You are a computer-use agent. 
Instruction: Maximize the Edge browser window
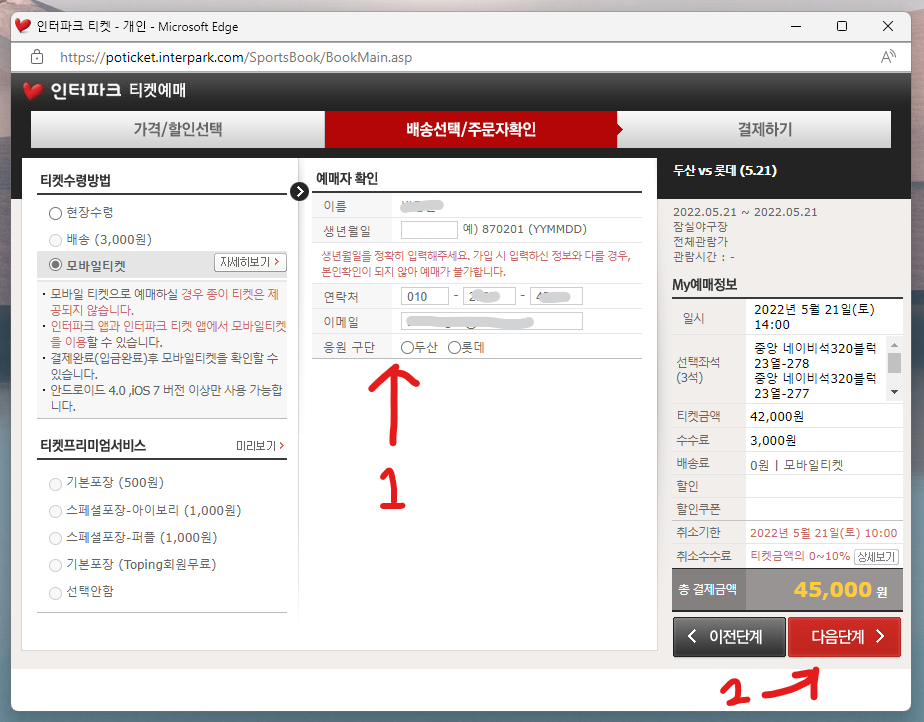coord(842,27)
